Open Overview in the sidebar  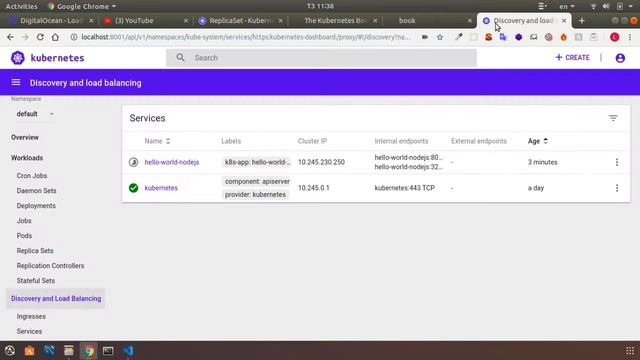[x=24, y=138]
